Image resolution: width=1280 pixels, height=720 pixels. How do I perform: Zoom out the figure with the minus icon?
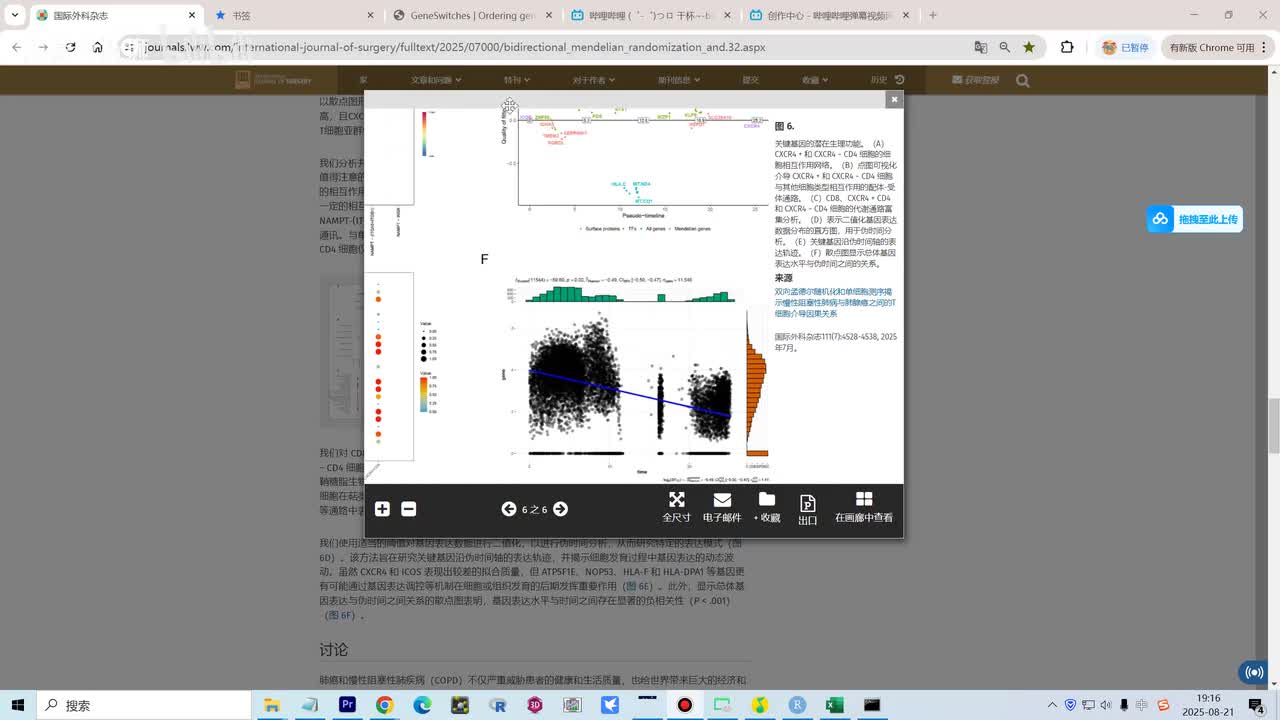(x=408, y=509)
